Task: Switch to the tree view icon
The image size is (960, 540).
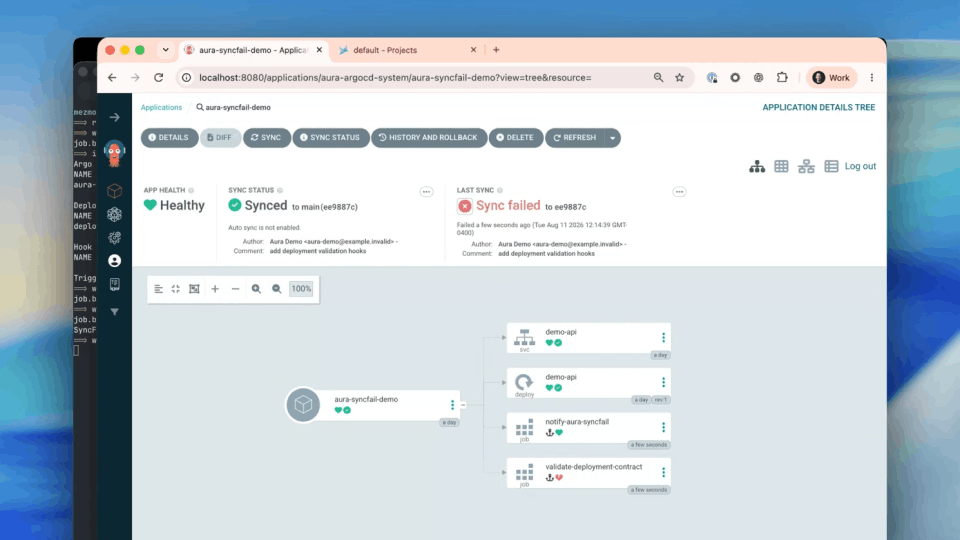Action: tap(757, 166)
